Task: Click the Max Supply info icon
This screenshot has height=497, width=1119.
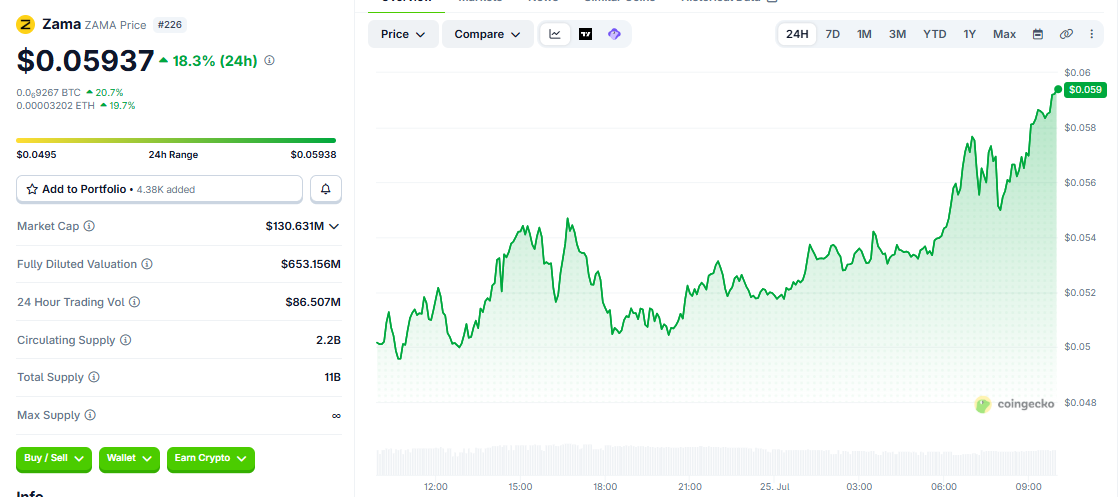Action: [x=90, y=415]
